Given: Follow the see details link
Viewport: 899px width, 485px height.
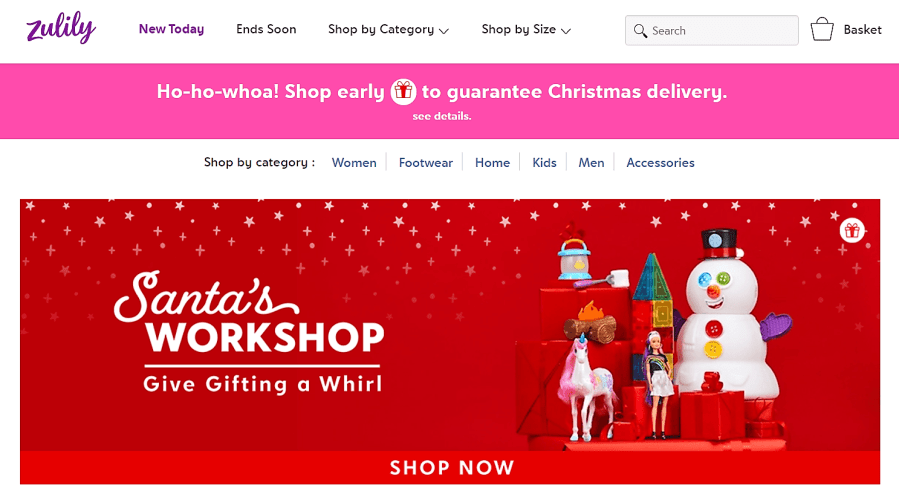Looking at the screenshot, I should pos(441,116).
